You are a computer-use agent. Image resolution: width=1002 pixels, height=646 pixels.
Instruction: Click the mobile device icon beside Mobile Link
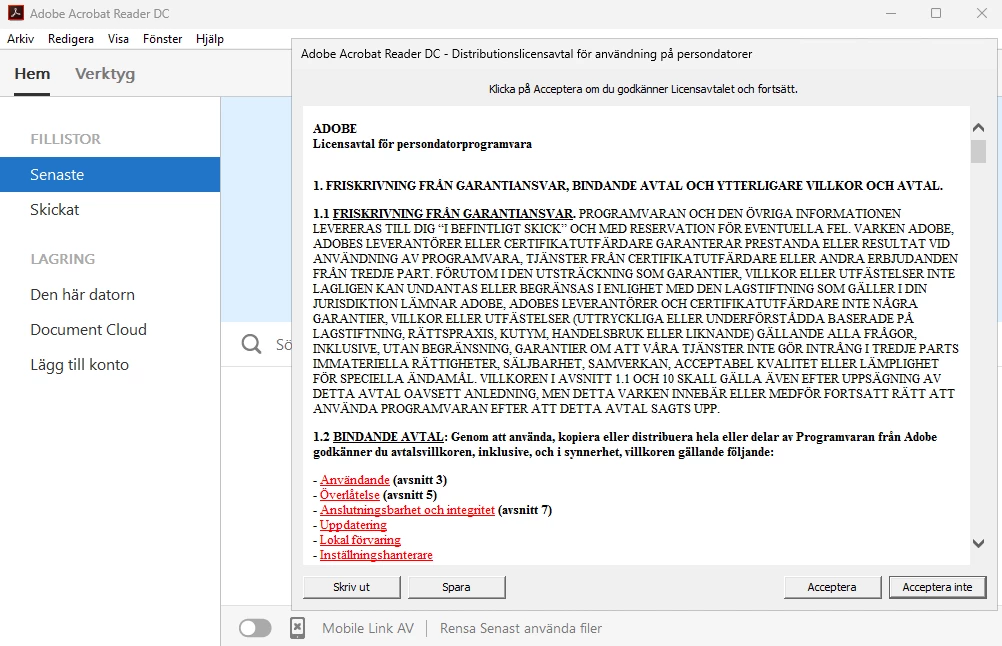[x=297, y=628]
